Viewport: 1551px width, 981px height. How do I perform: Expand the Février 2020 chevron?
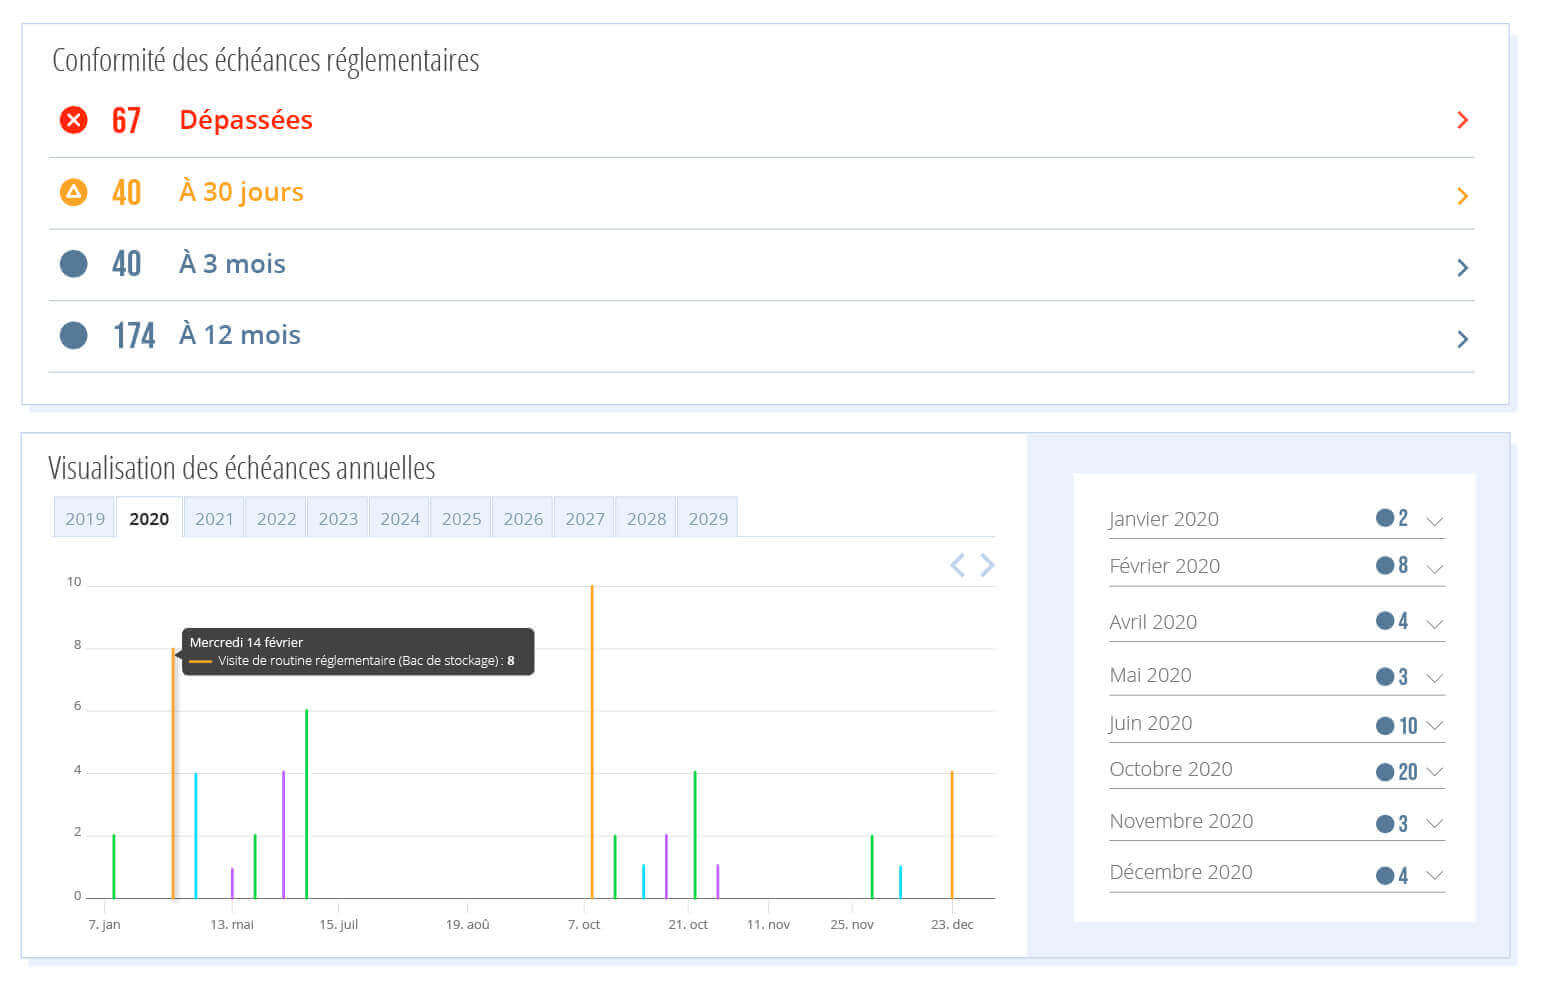pos(1434,568)
